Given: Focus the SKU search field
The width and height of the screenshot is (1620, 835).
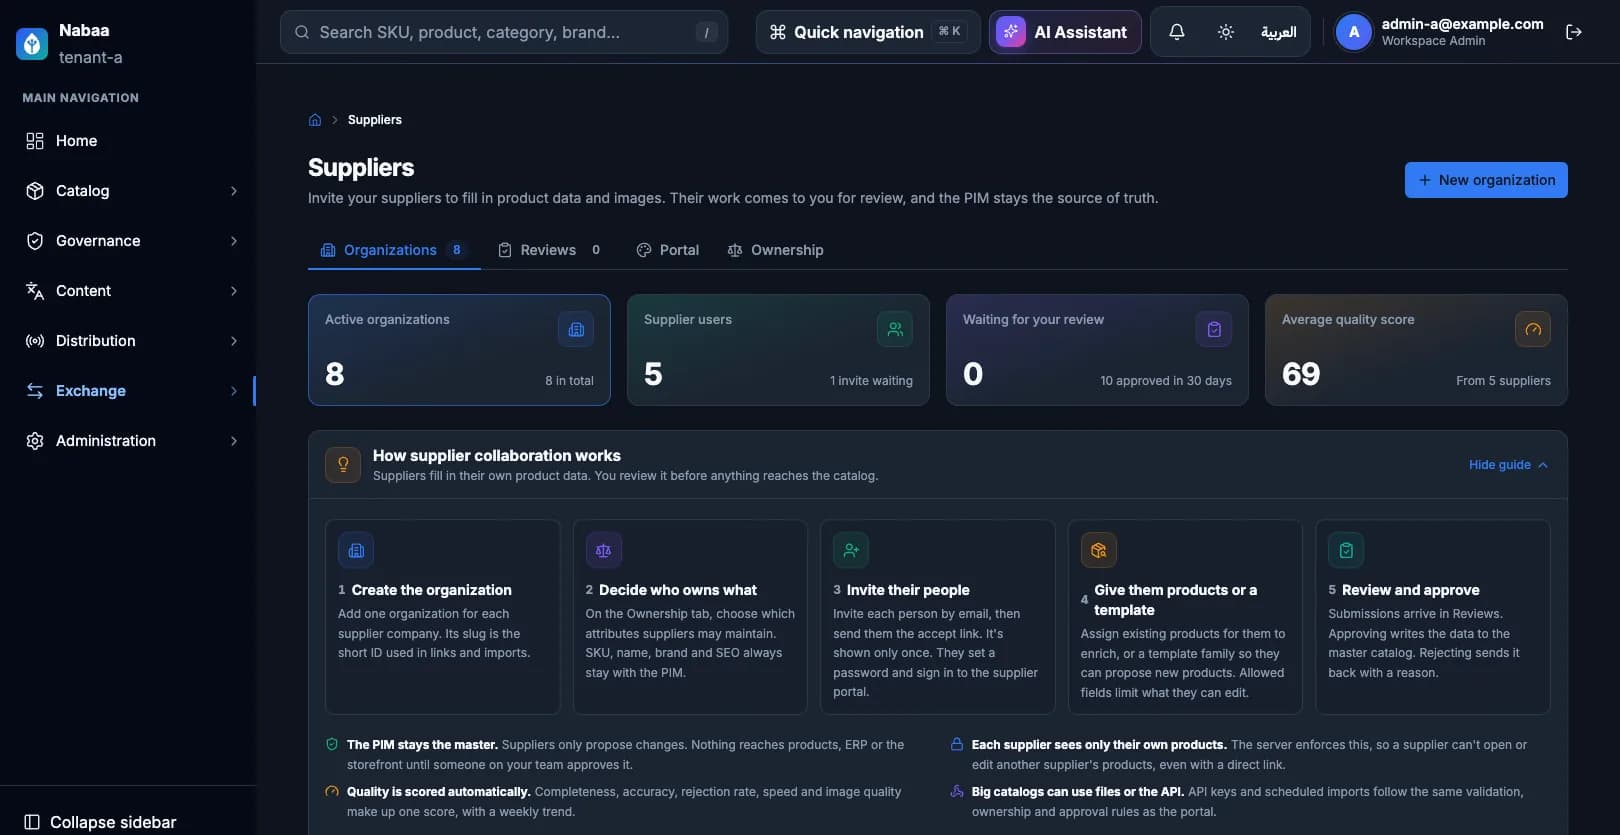Looking at the screenshot, I should (504, 32).
